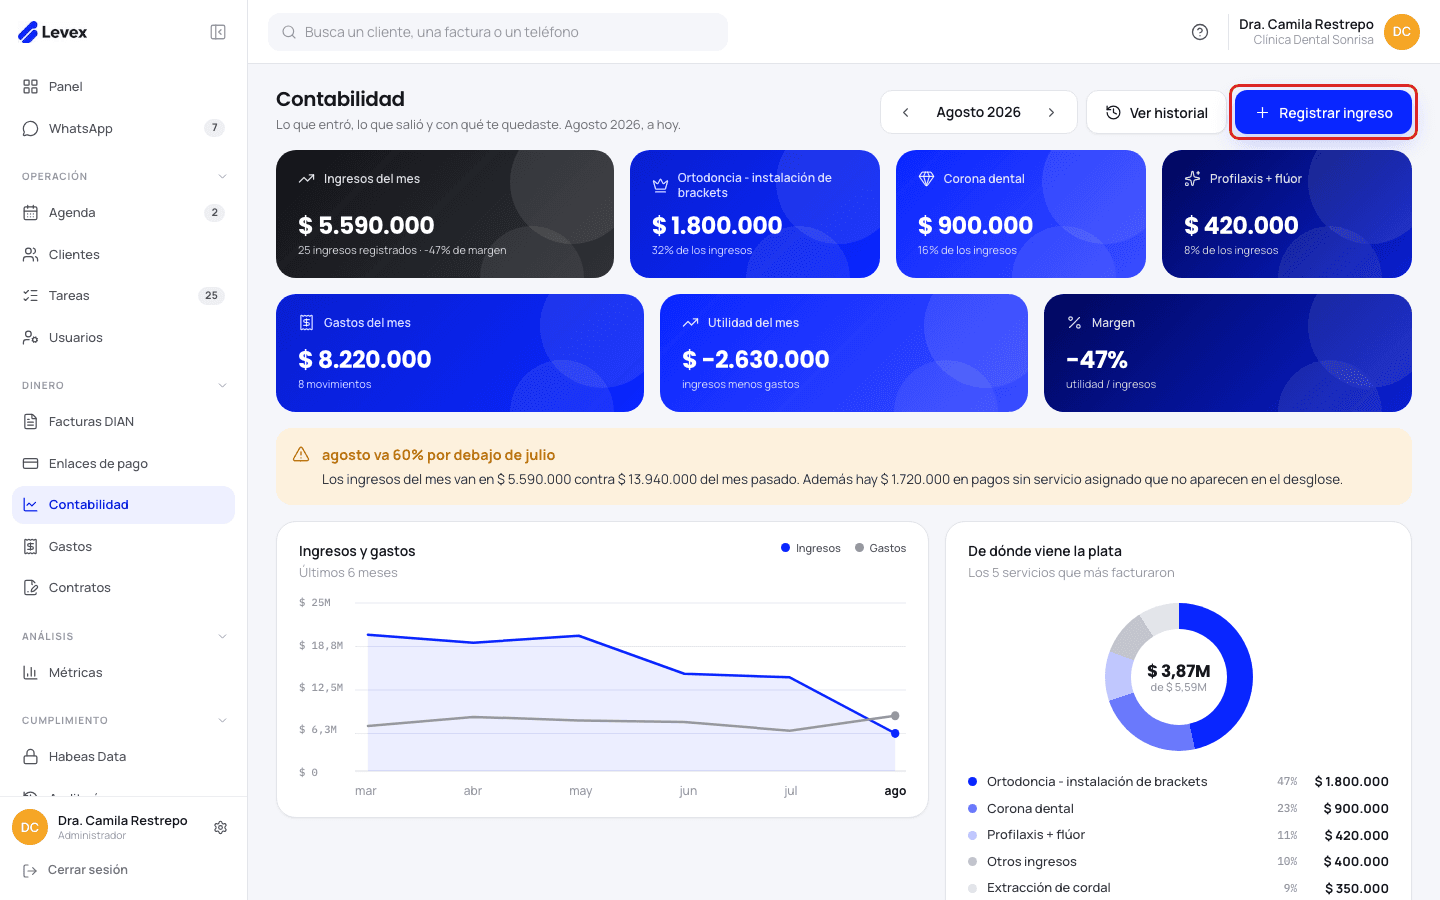Screen dimensions: 1440x900
Task: Open the help question mark icon
Action: 1200,32
